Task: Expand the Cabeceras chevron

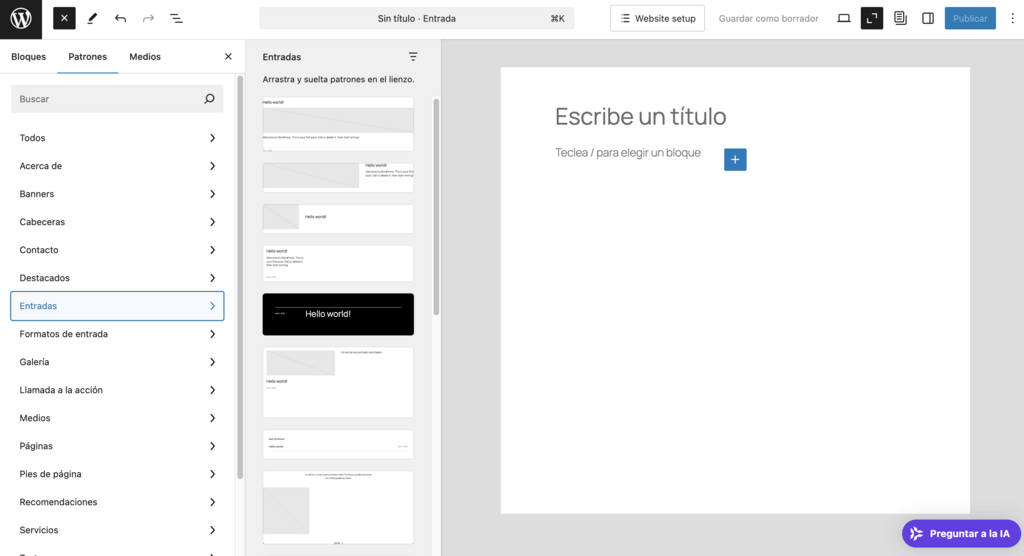Action: (212, 222)
